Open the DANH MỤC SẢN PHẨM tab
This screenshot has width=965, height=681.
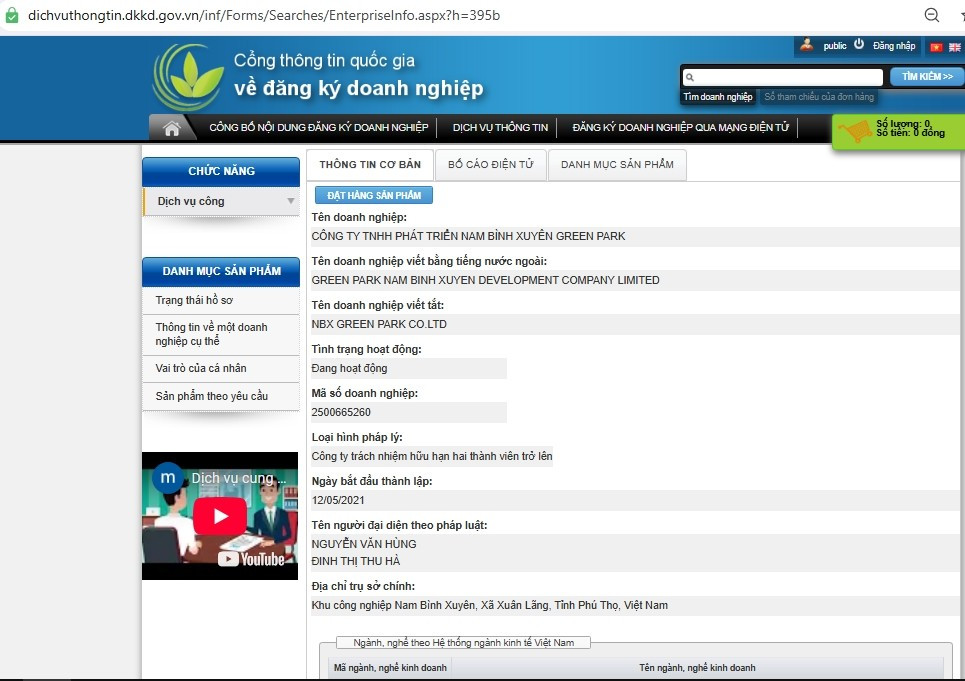[x=617, y=165]
